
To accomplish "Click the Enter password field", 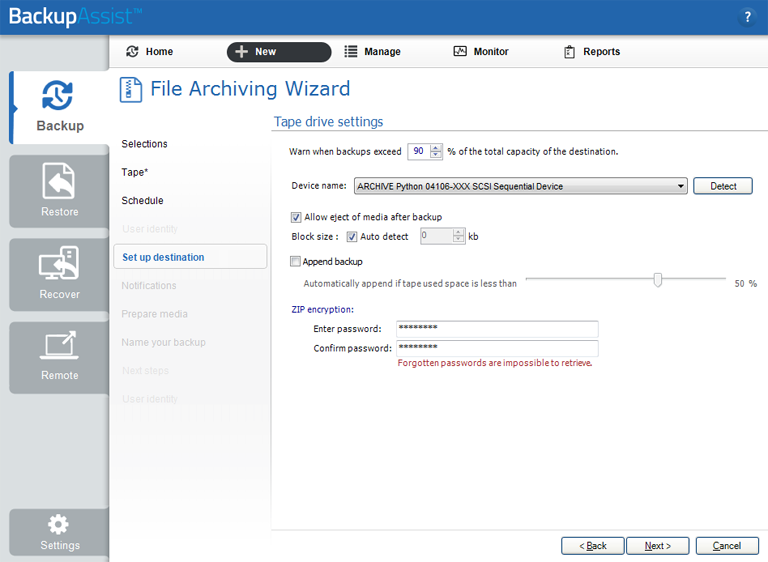I will coord(497,329).
